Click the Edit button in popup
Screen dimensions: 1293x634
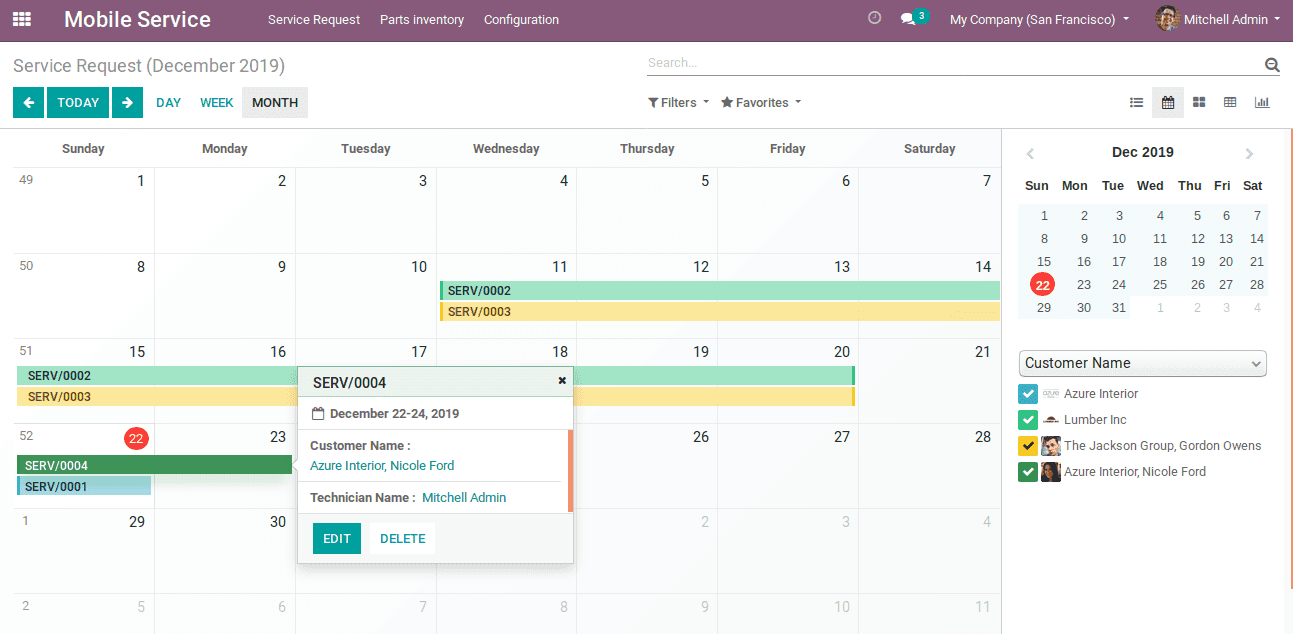pyautogui.click(x=337, y=538)
